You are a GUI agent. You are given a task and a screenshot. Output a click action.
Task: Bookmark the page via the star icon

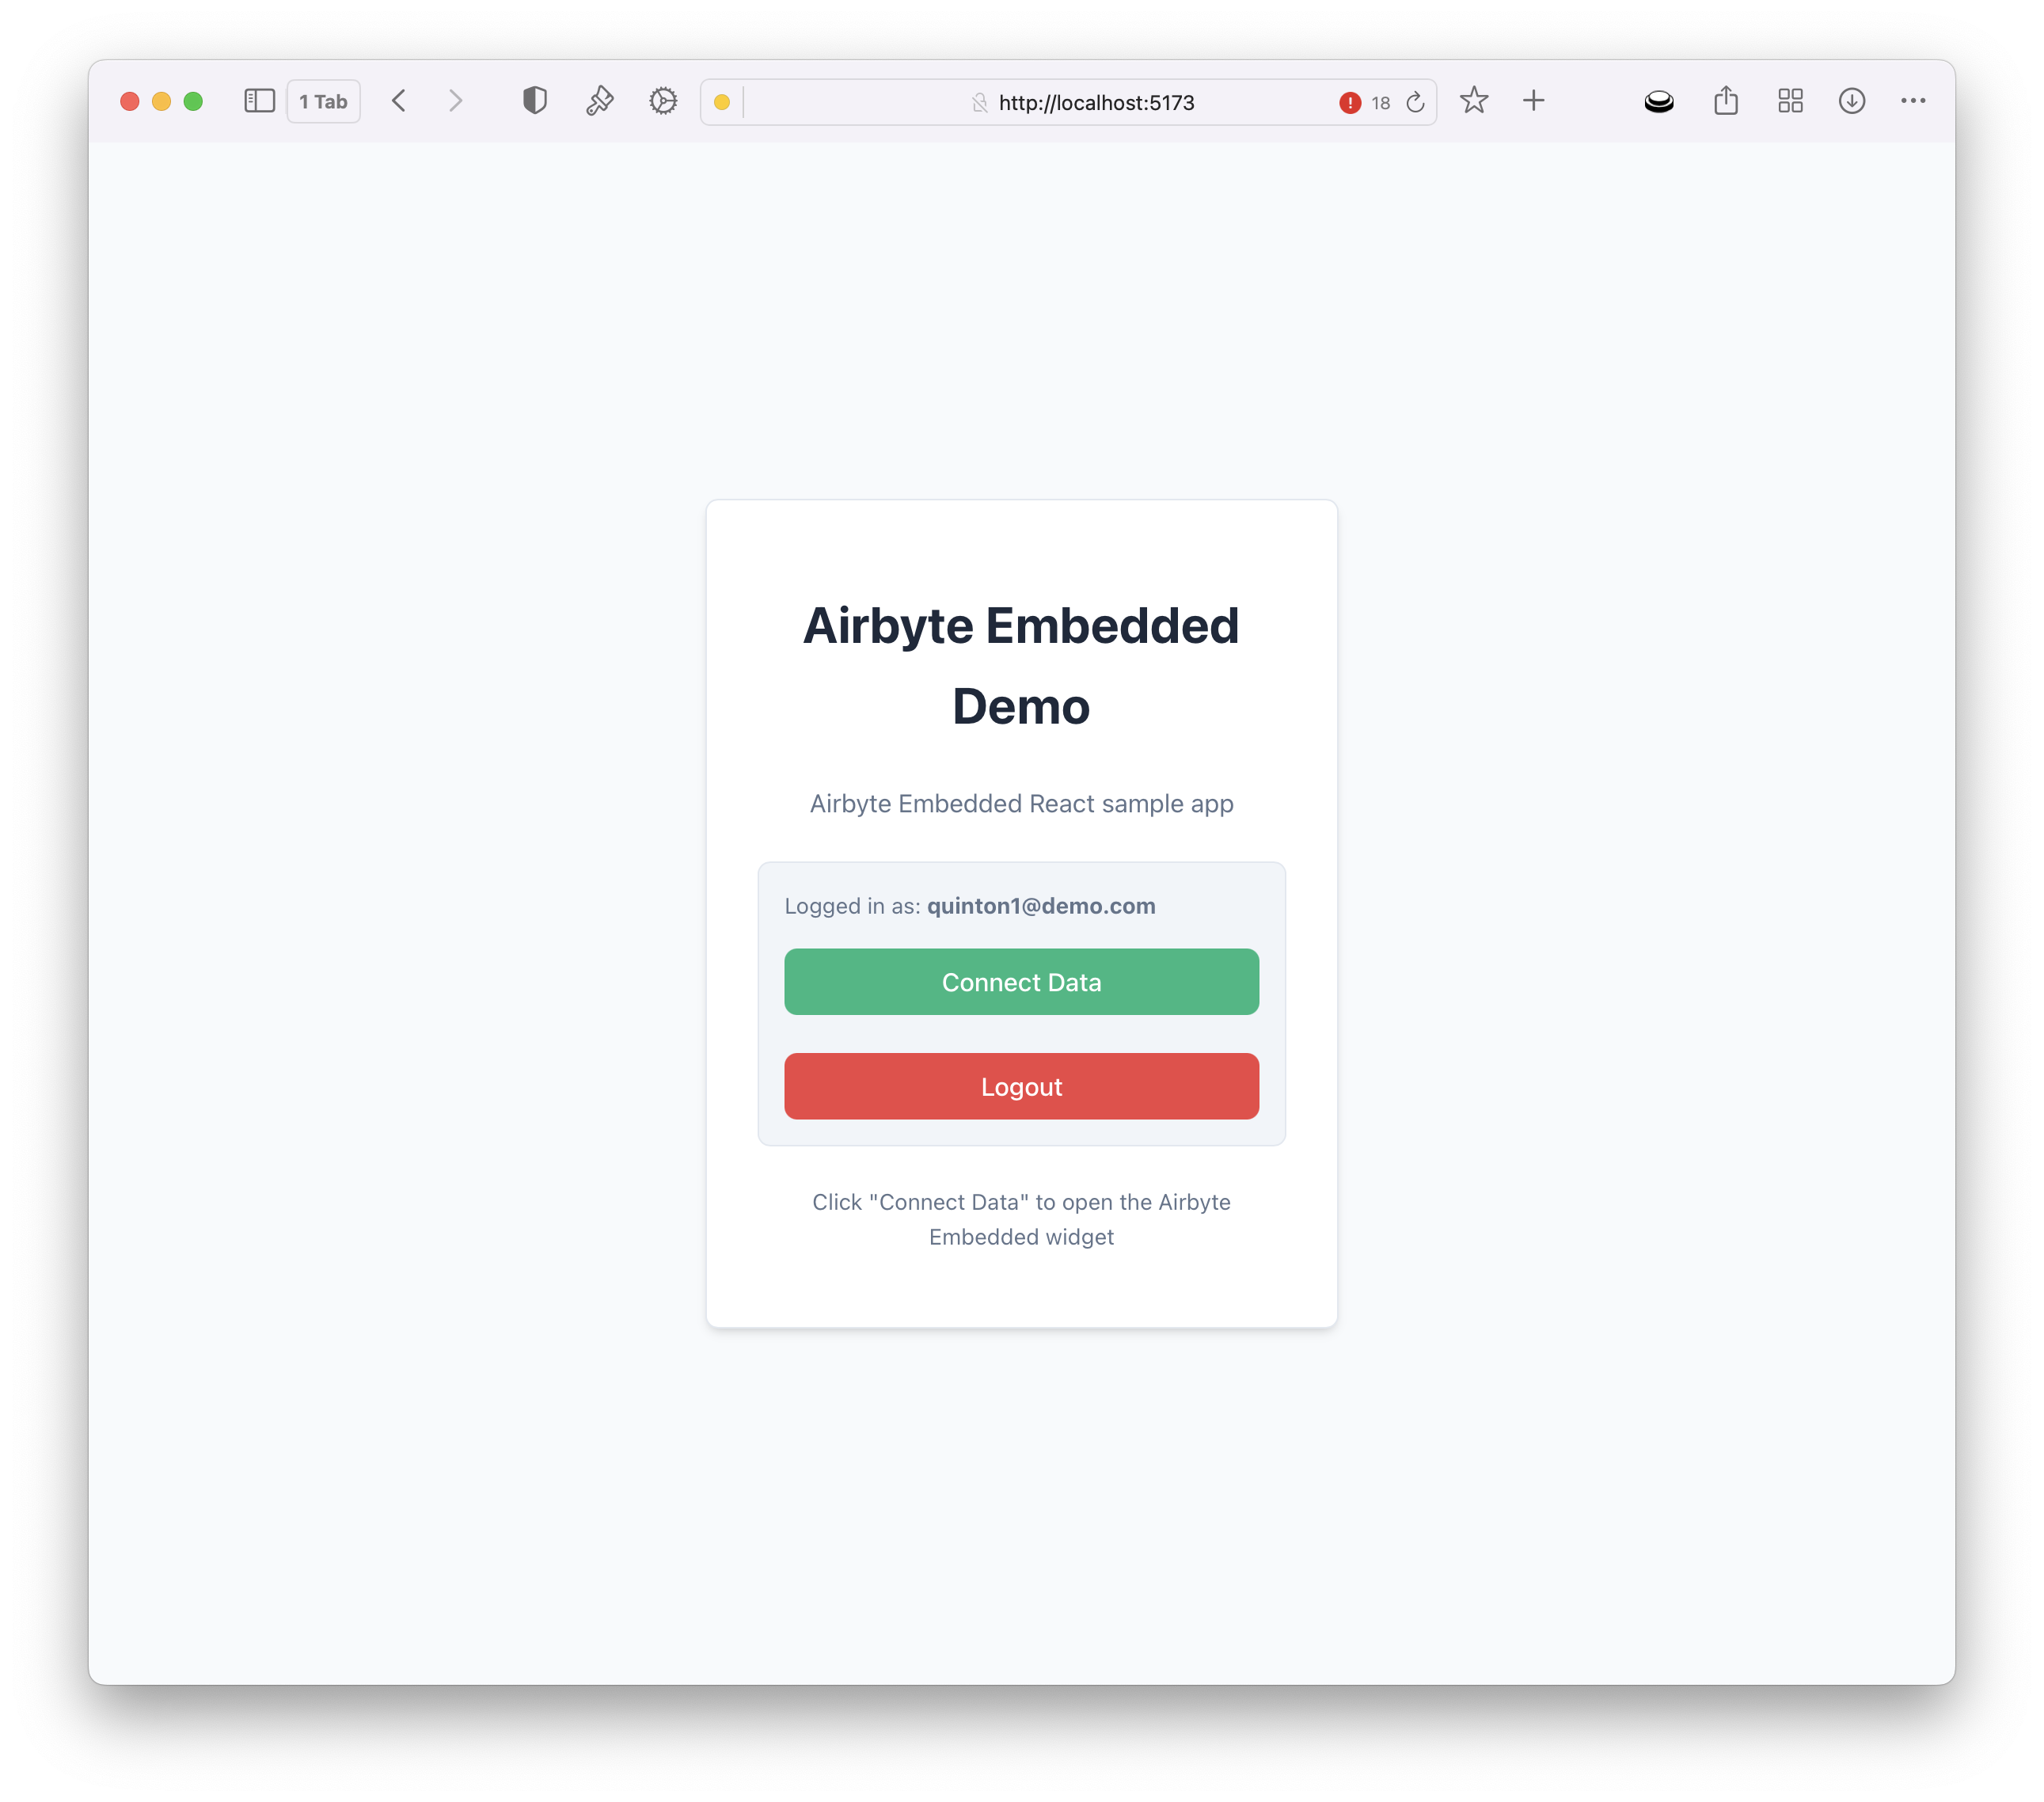pyautogui.click(x=1473, y=101)
